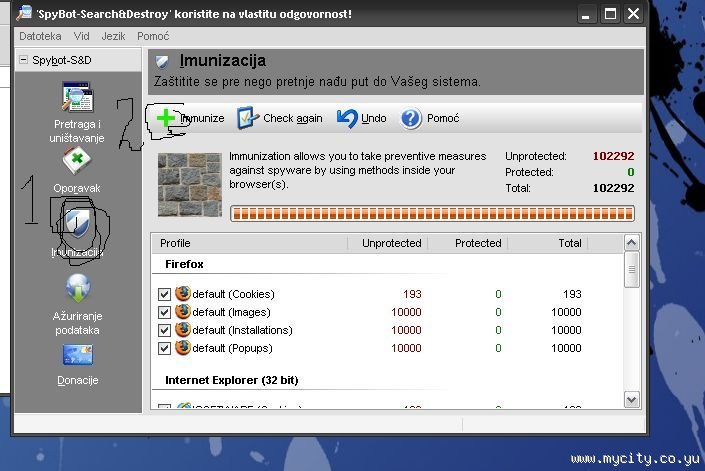
Task: Click the Unprotected column header
Action: (392, 243)
